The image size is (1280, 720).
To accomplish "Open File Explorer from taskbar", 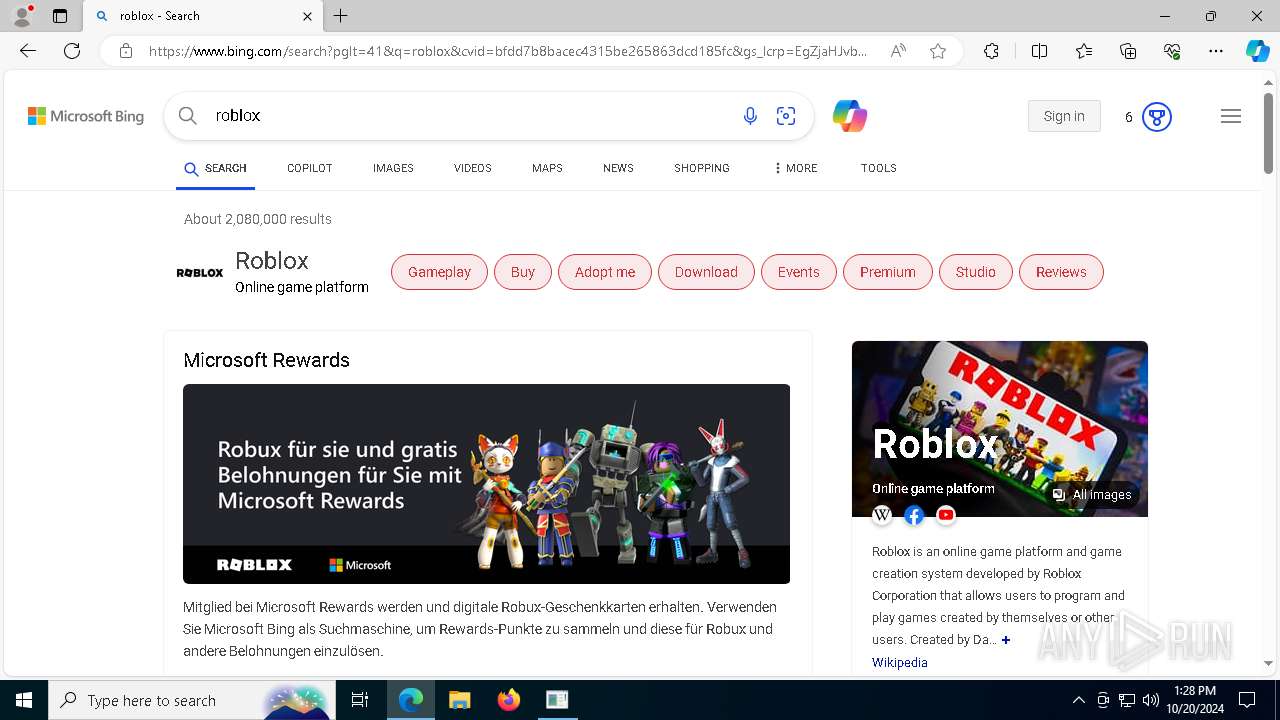I will tap(460, 700).
